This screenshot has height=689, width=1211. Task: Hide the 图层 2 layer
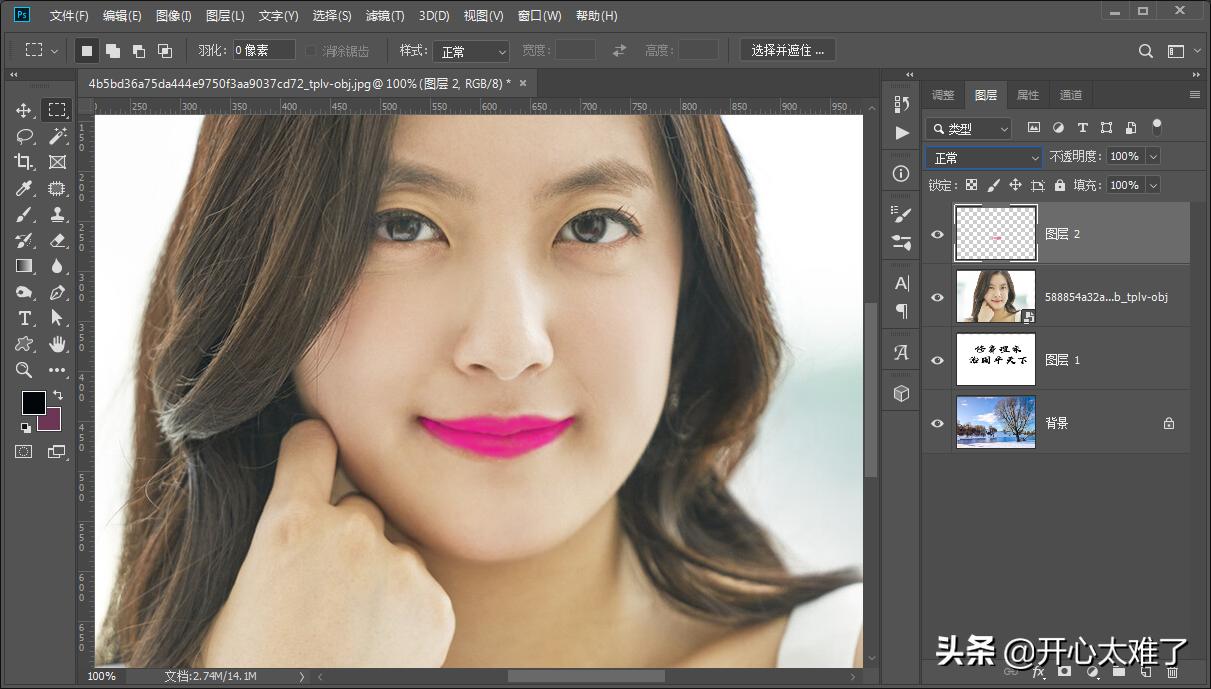click(937, 234)
